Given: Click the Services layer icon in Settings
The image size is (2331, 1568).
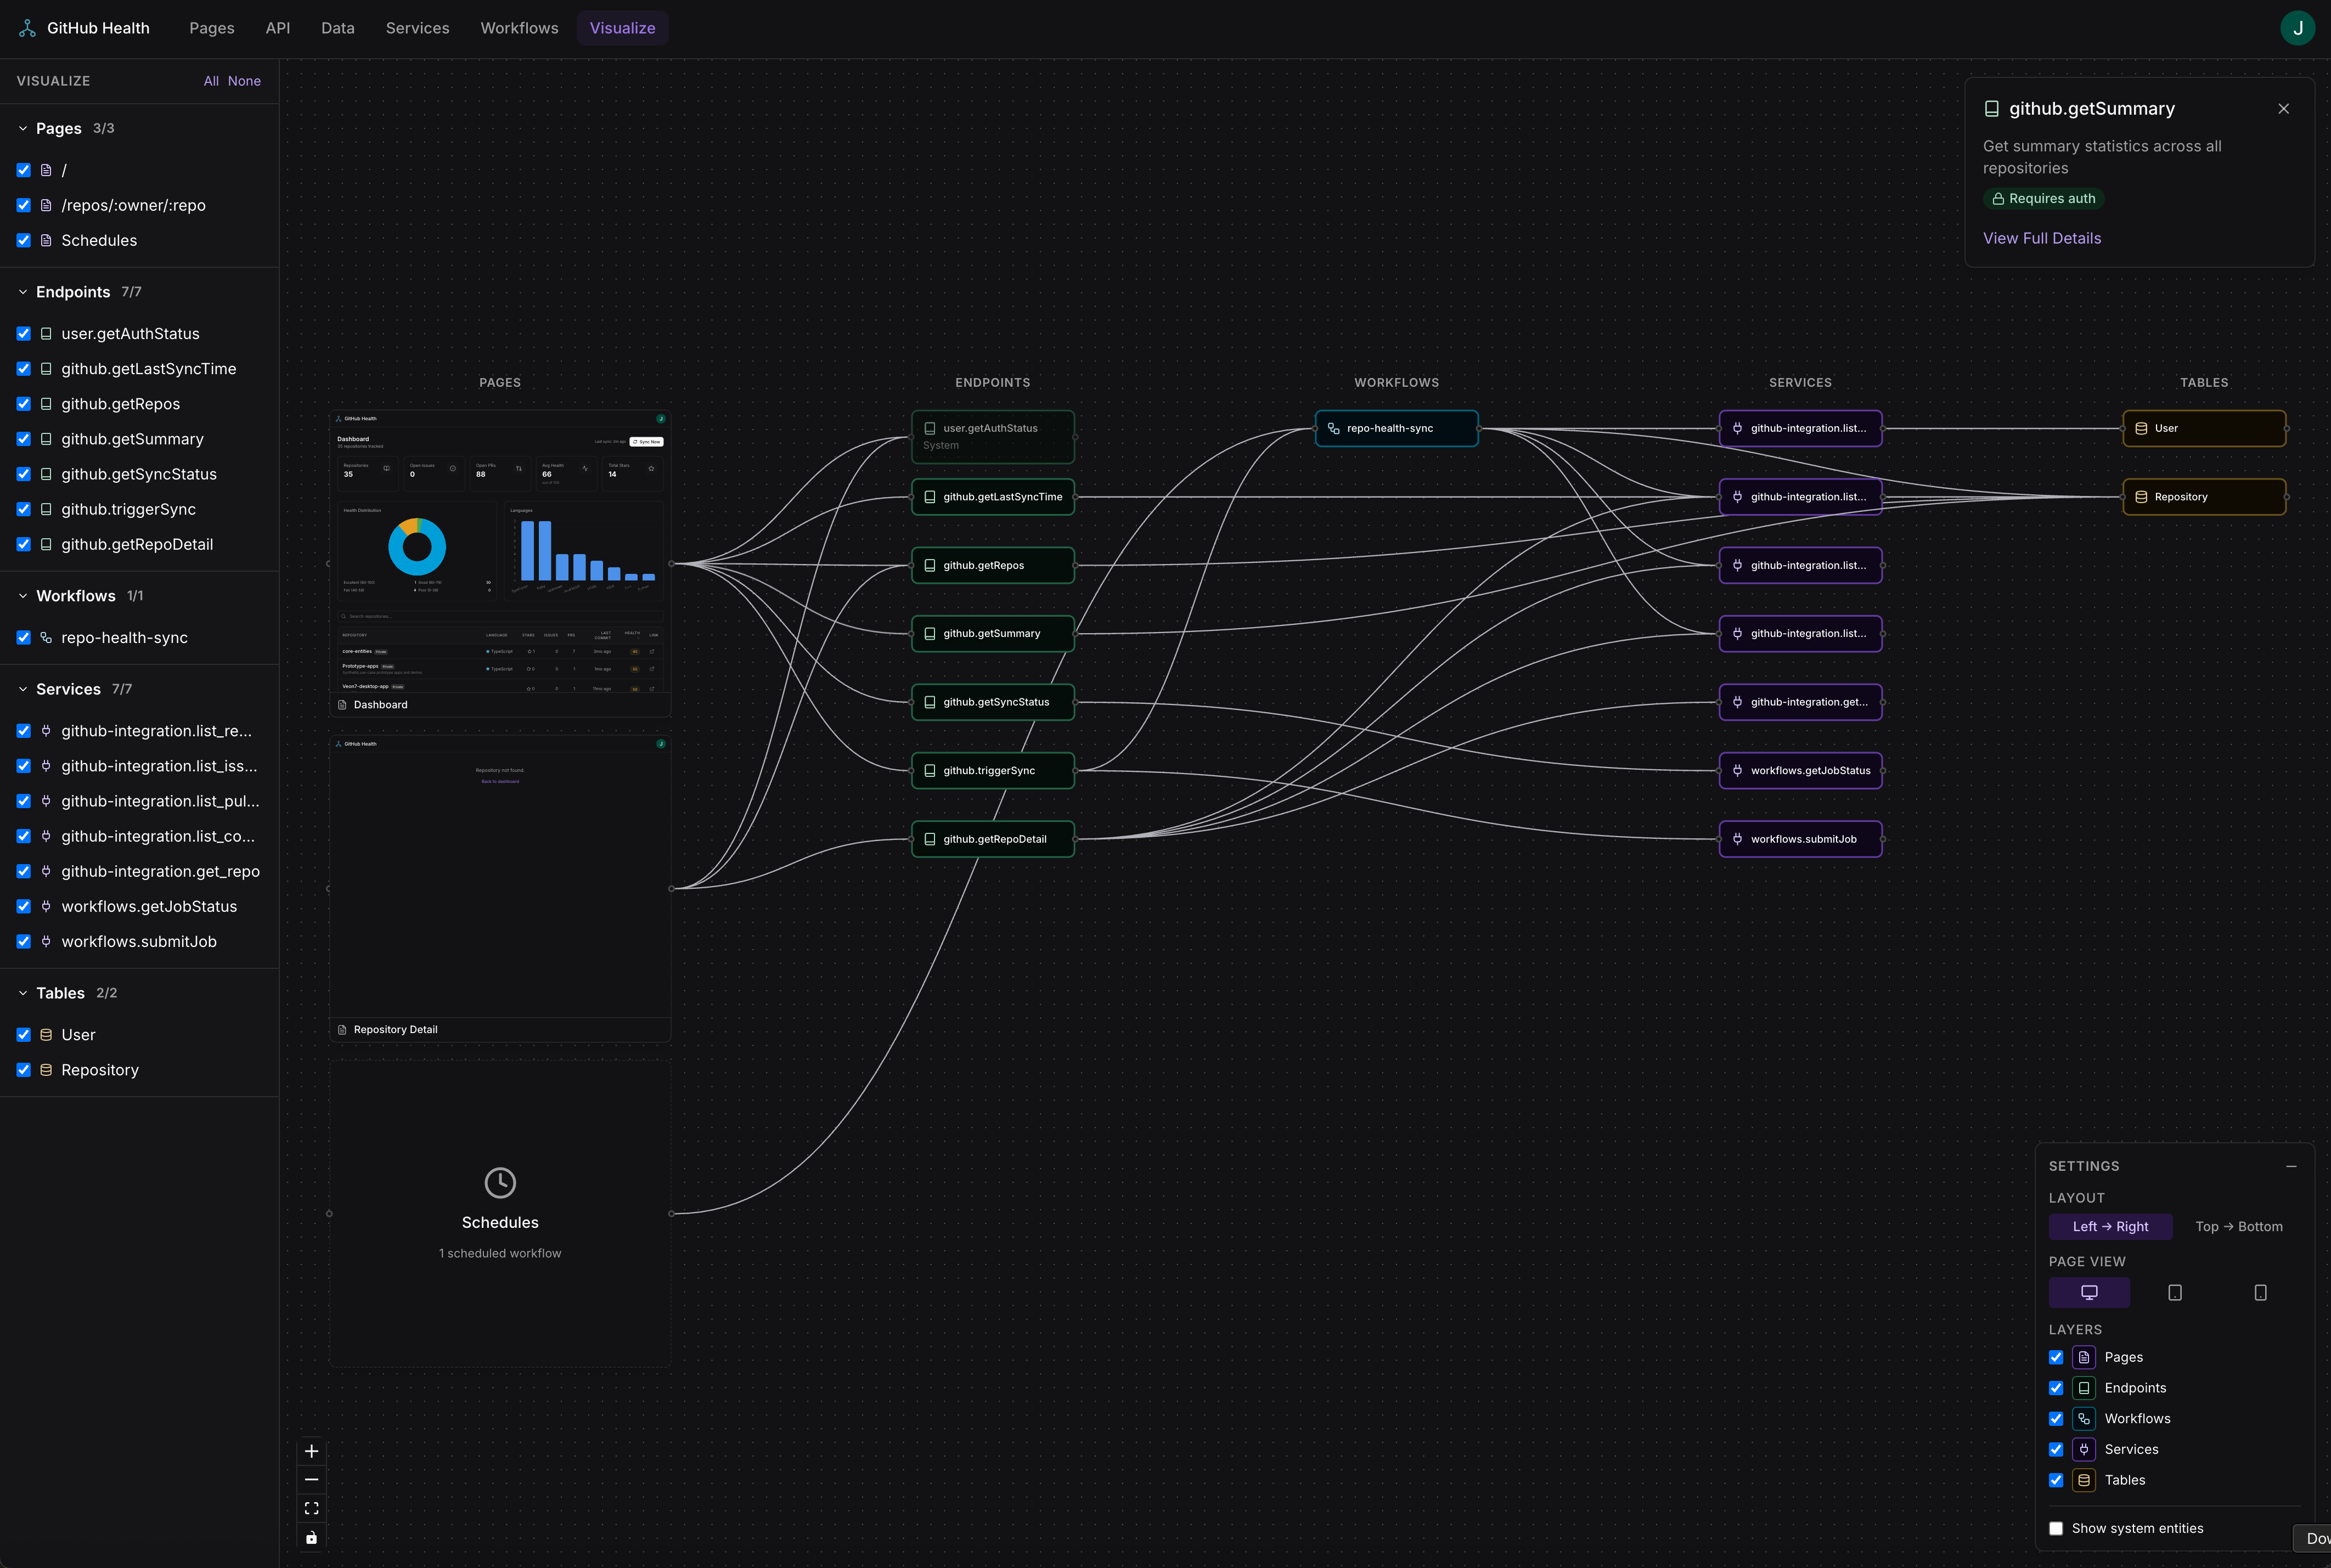Looking at the screenshot, I should pos(2084,1450).
